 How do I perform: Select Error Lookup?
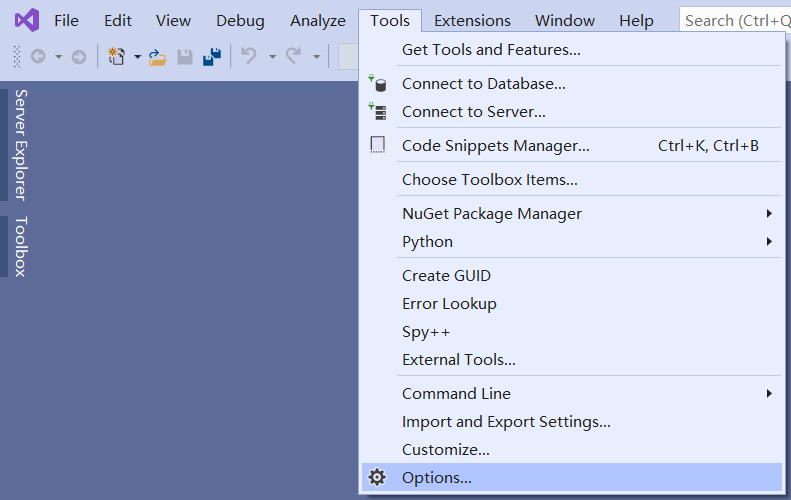(572, 304)
